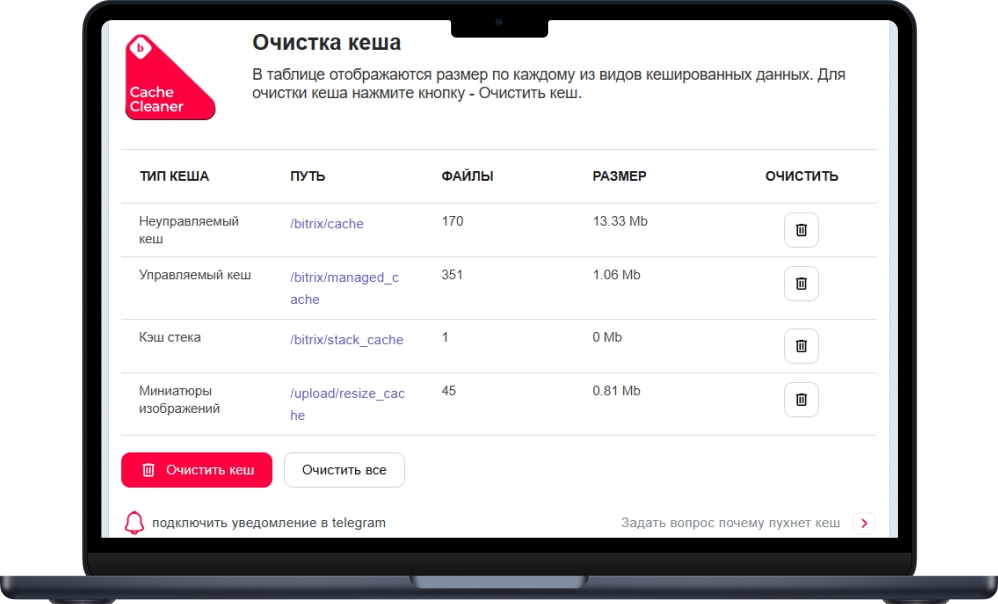Viewport: 998px width, 604px height.
Task: Click the pink arrow next to Задать вопрос
Action: coord(864,521)
